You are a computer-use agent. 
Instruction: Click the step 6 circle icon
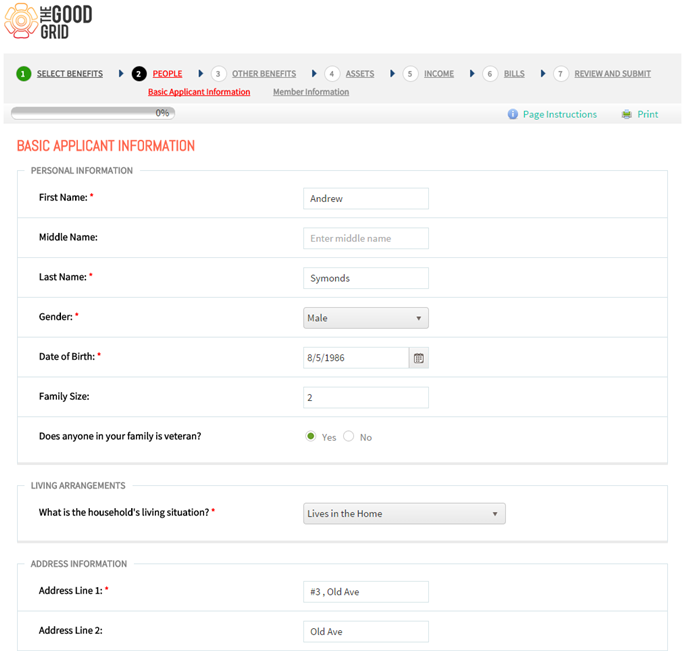[x=490, y=74]
